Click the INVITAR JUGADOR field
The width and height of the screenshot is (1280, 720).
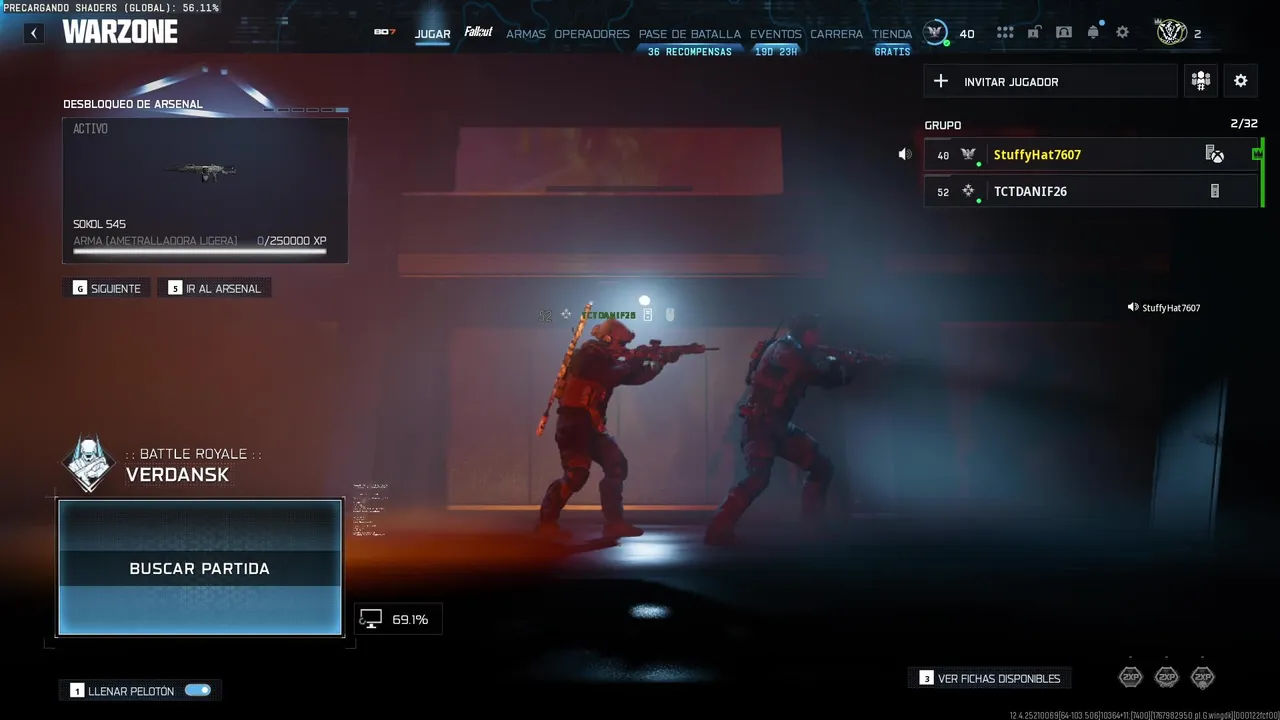coord(1050,81)
